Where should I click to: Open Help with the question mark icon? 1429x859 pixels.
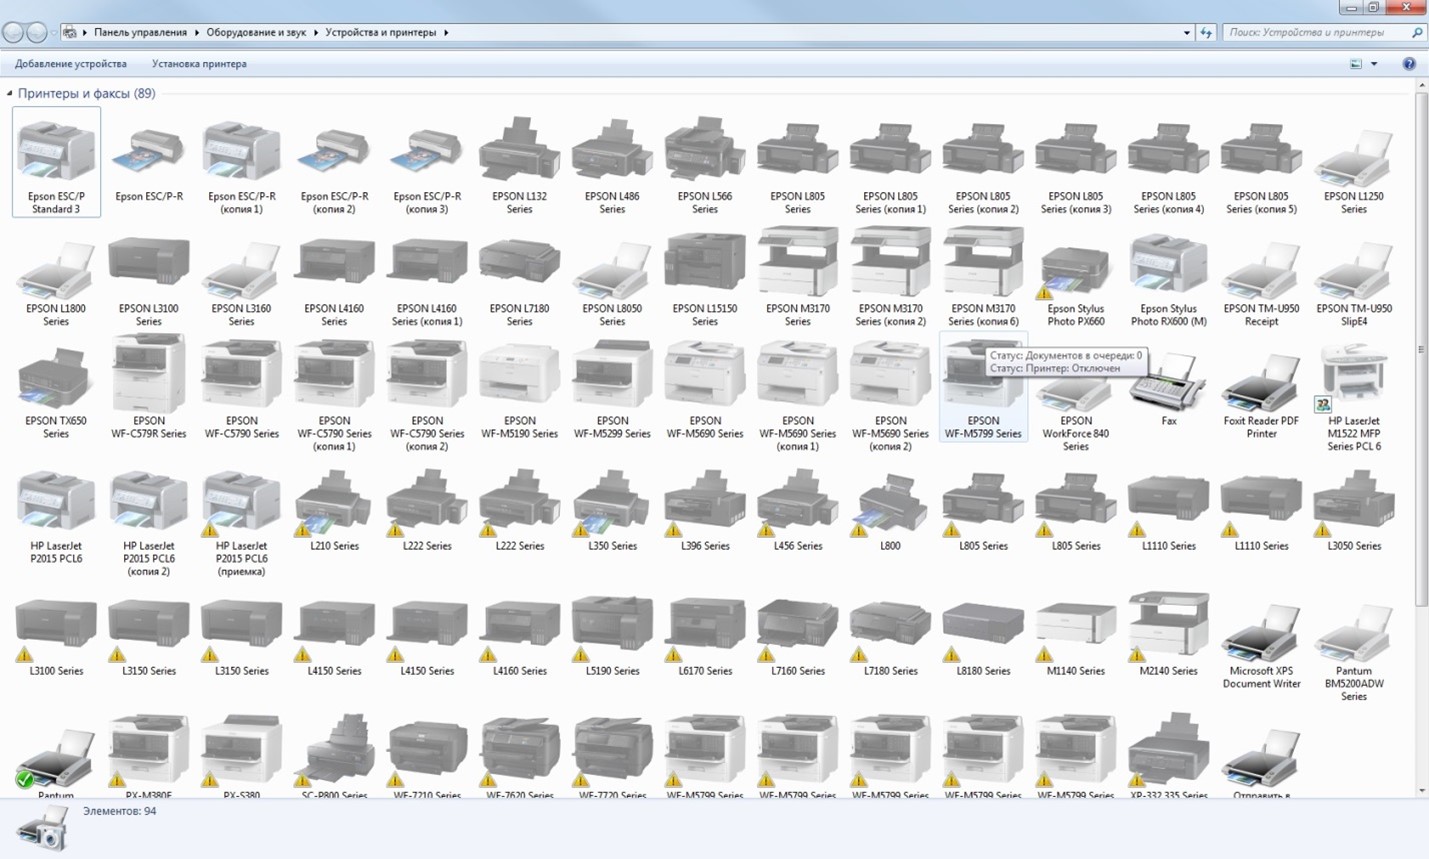tap(1409, 64)
